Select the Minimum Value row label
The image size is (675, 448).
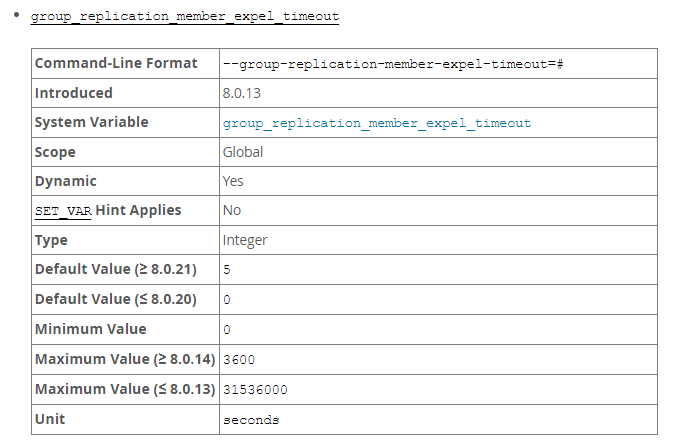pyautogui.click(x=90, y=329)
